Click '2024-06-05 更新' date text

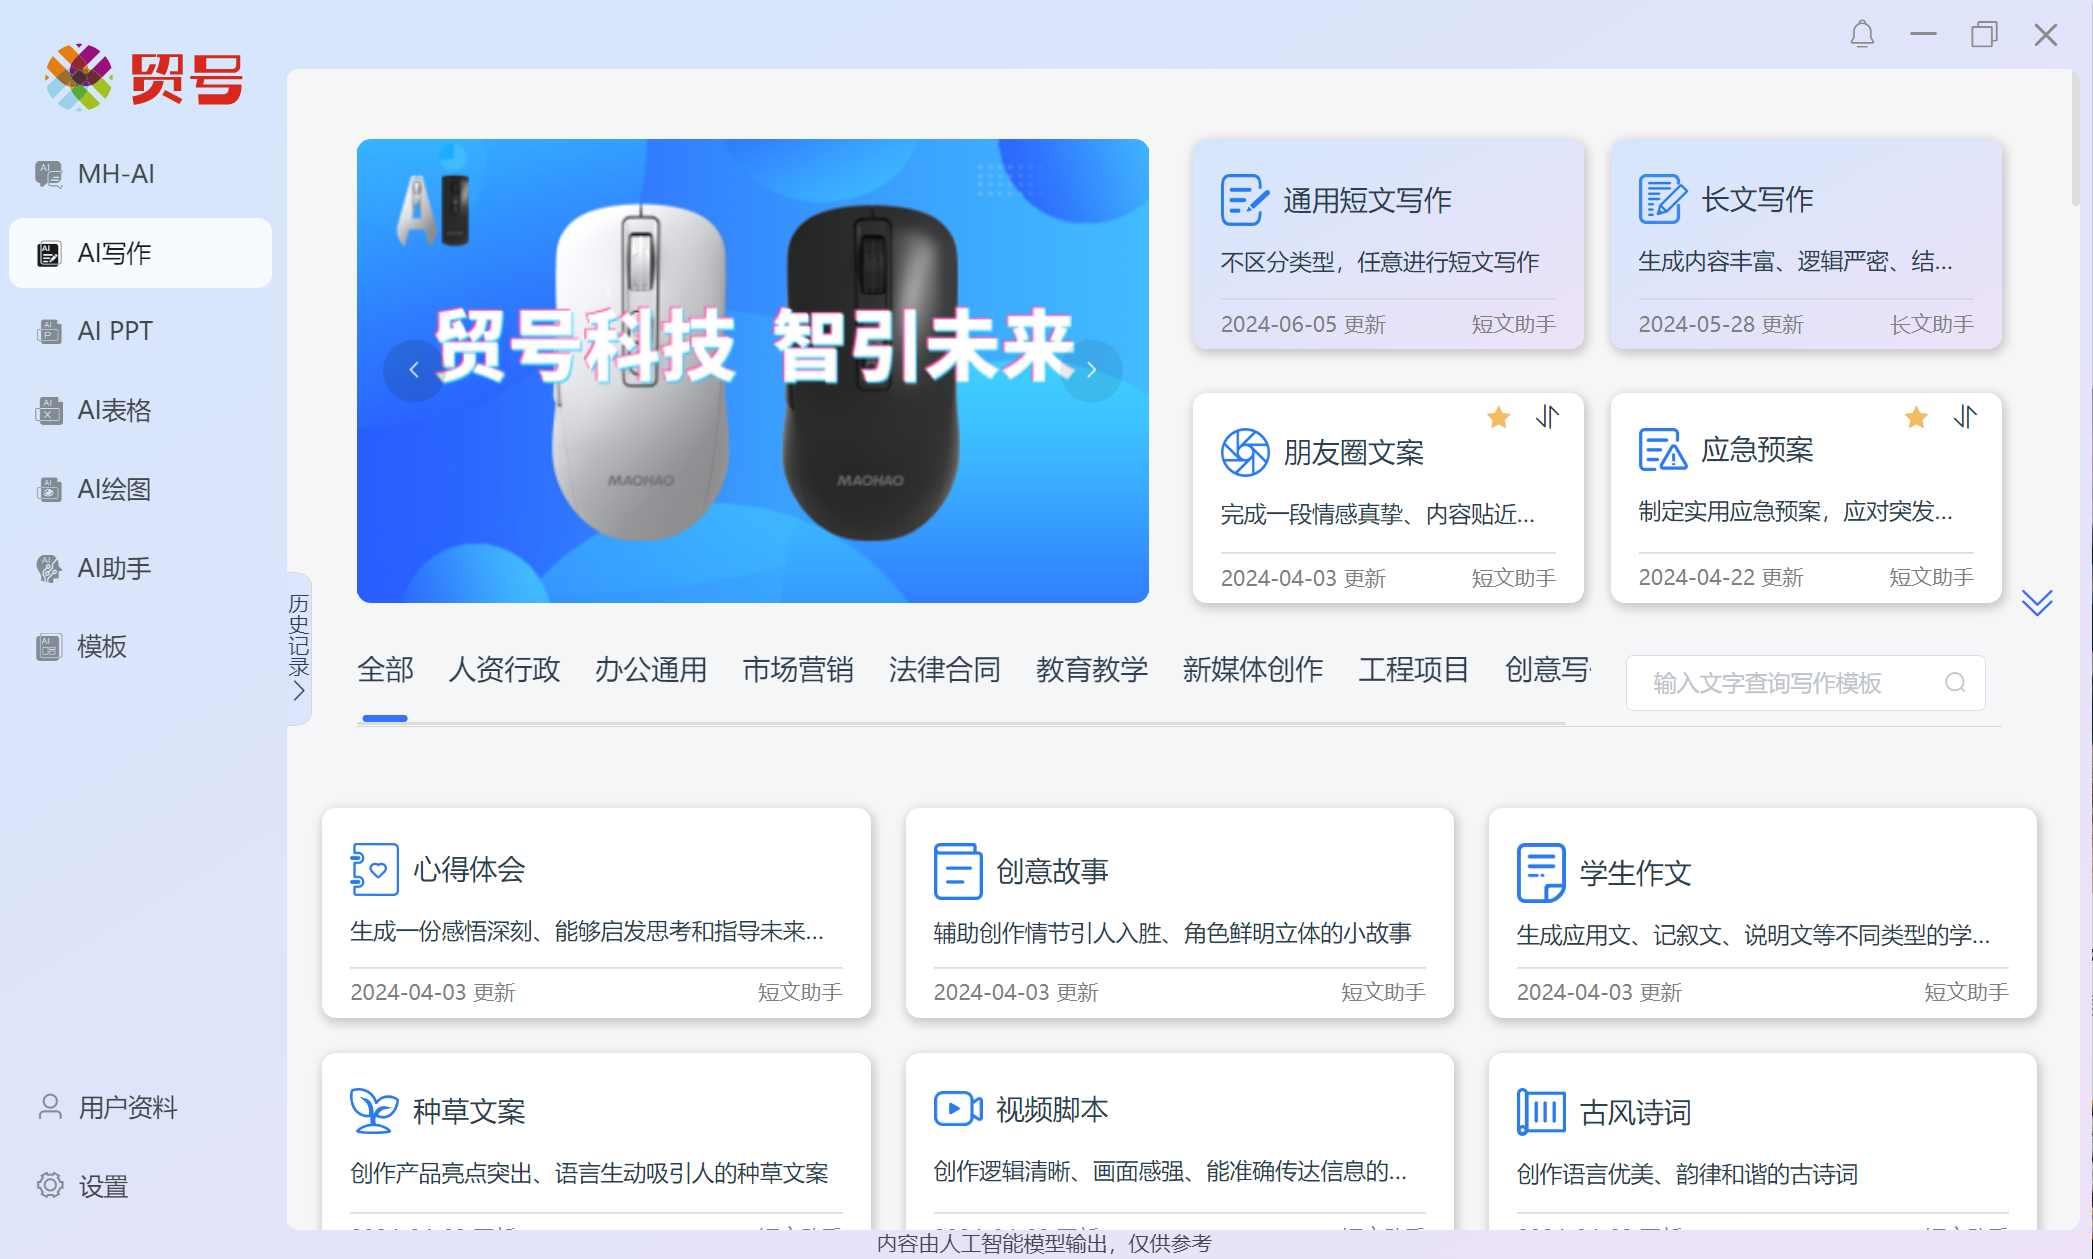click(x=1303, y=325)
